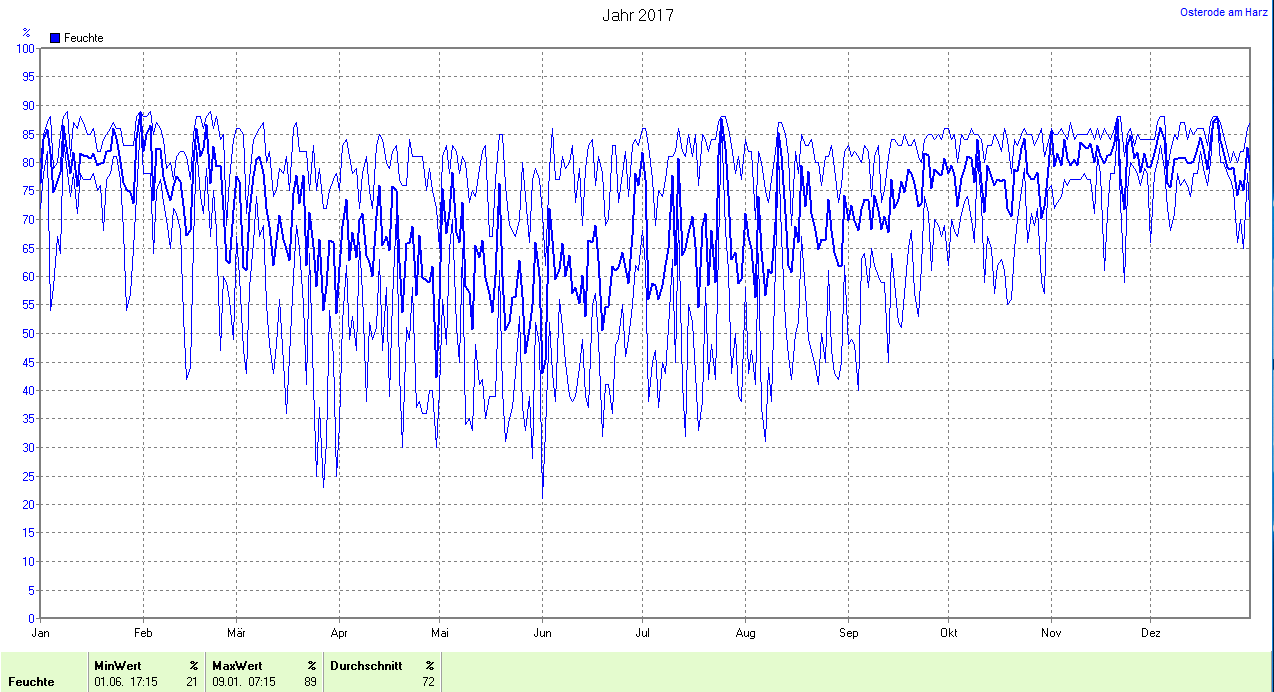Click the Jun label on the timeline

tap(542, 633)
